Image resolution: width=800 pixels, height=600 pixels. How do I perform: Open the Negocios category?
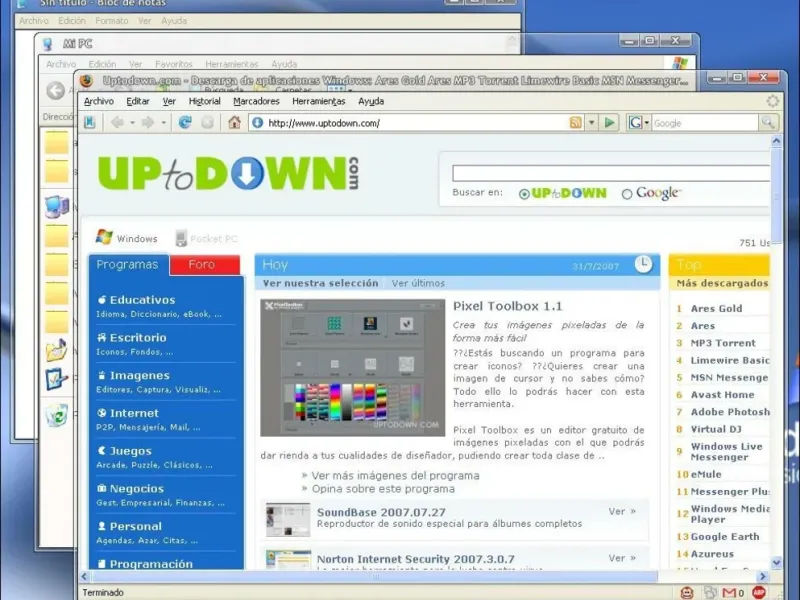click(137, 489)
